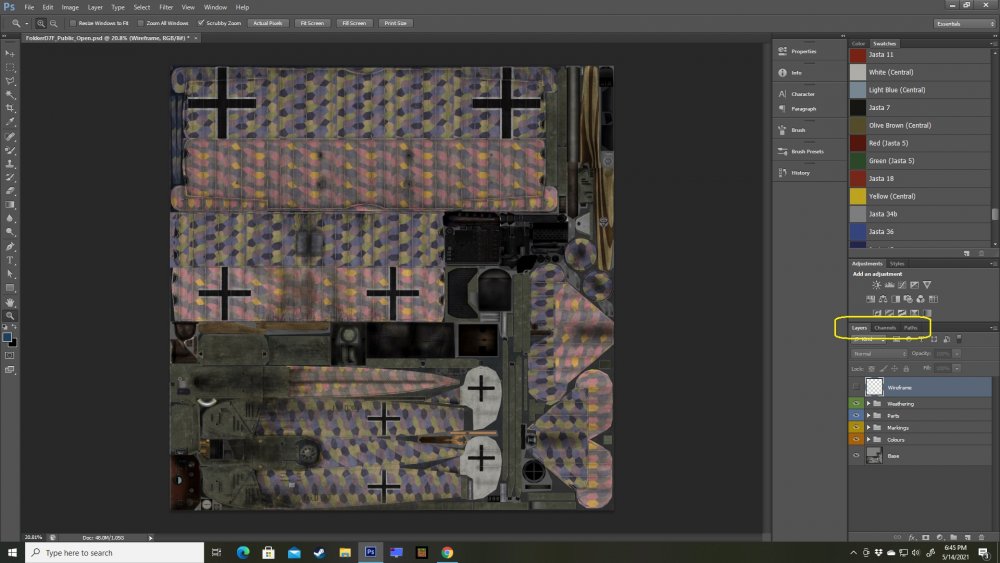Viewport: 1000px width, 563px height.
Task: Select the Rectangular Marquee tool
Action: (x=10, y=67)
